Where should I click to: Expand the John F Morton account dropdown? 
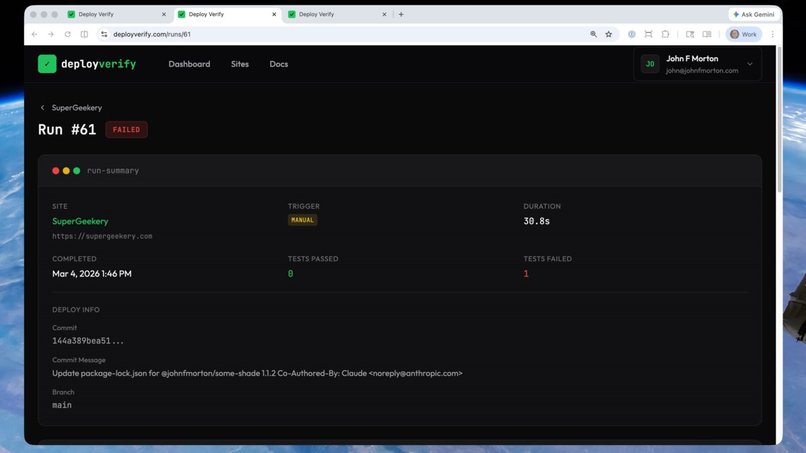point(698,64)
